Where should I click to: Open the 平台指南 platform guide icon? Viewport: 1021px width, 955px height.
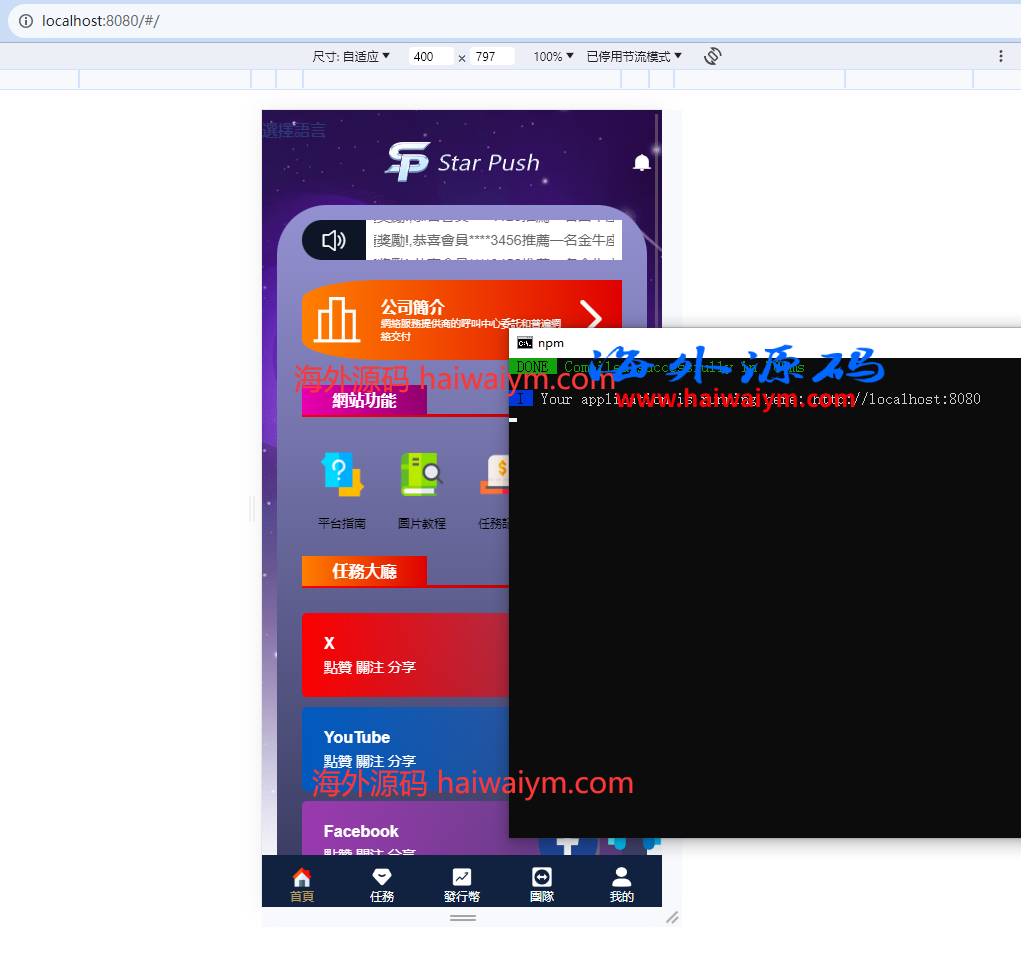[x=342, y=476]
